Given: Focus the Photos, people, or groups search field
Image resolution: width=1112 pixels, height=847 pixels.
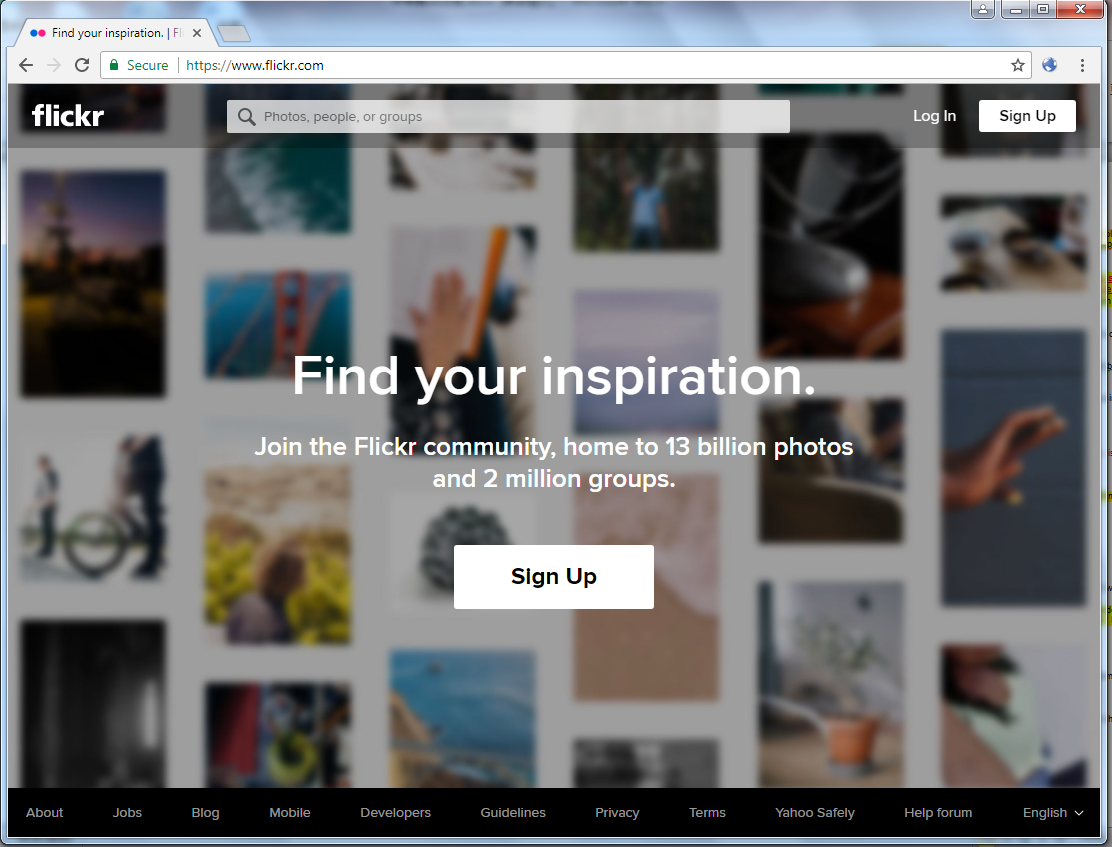Looking at the screenshot, I should pos(508,116).
